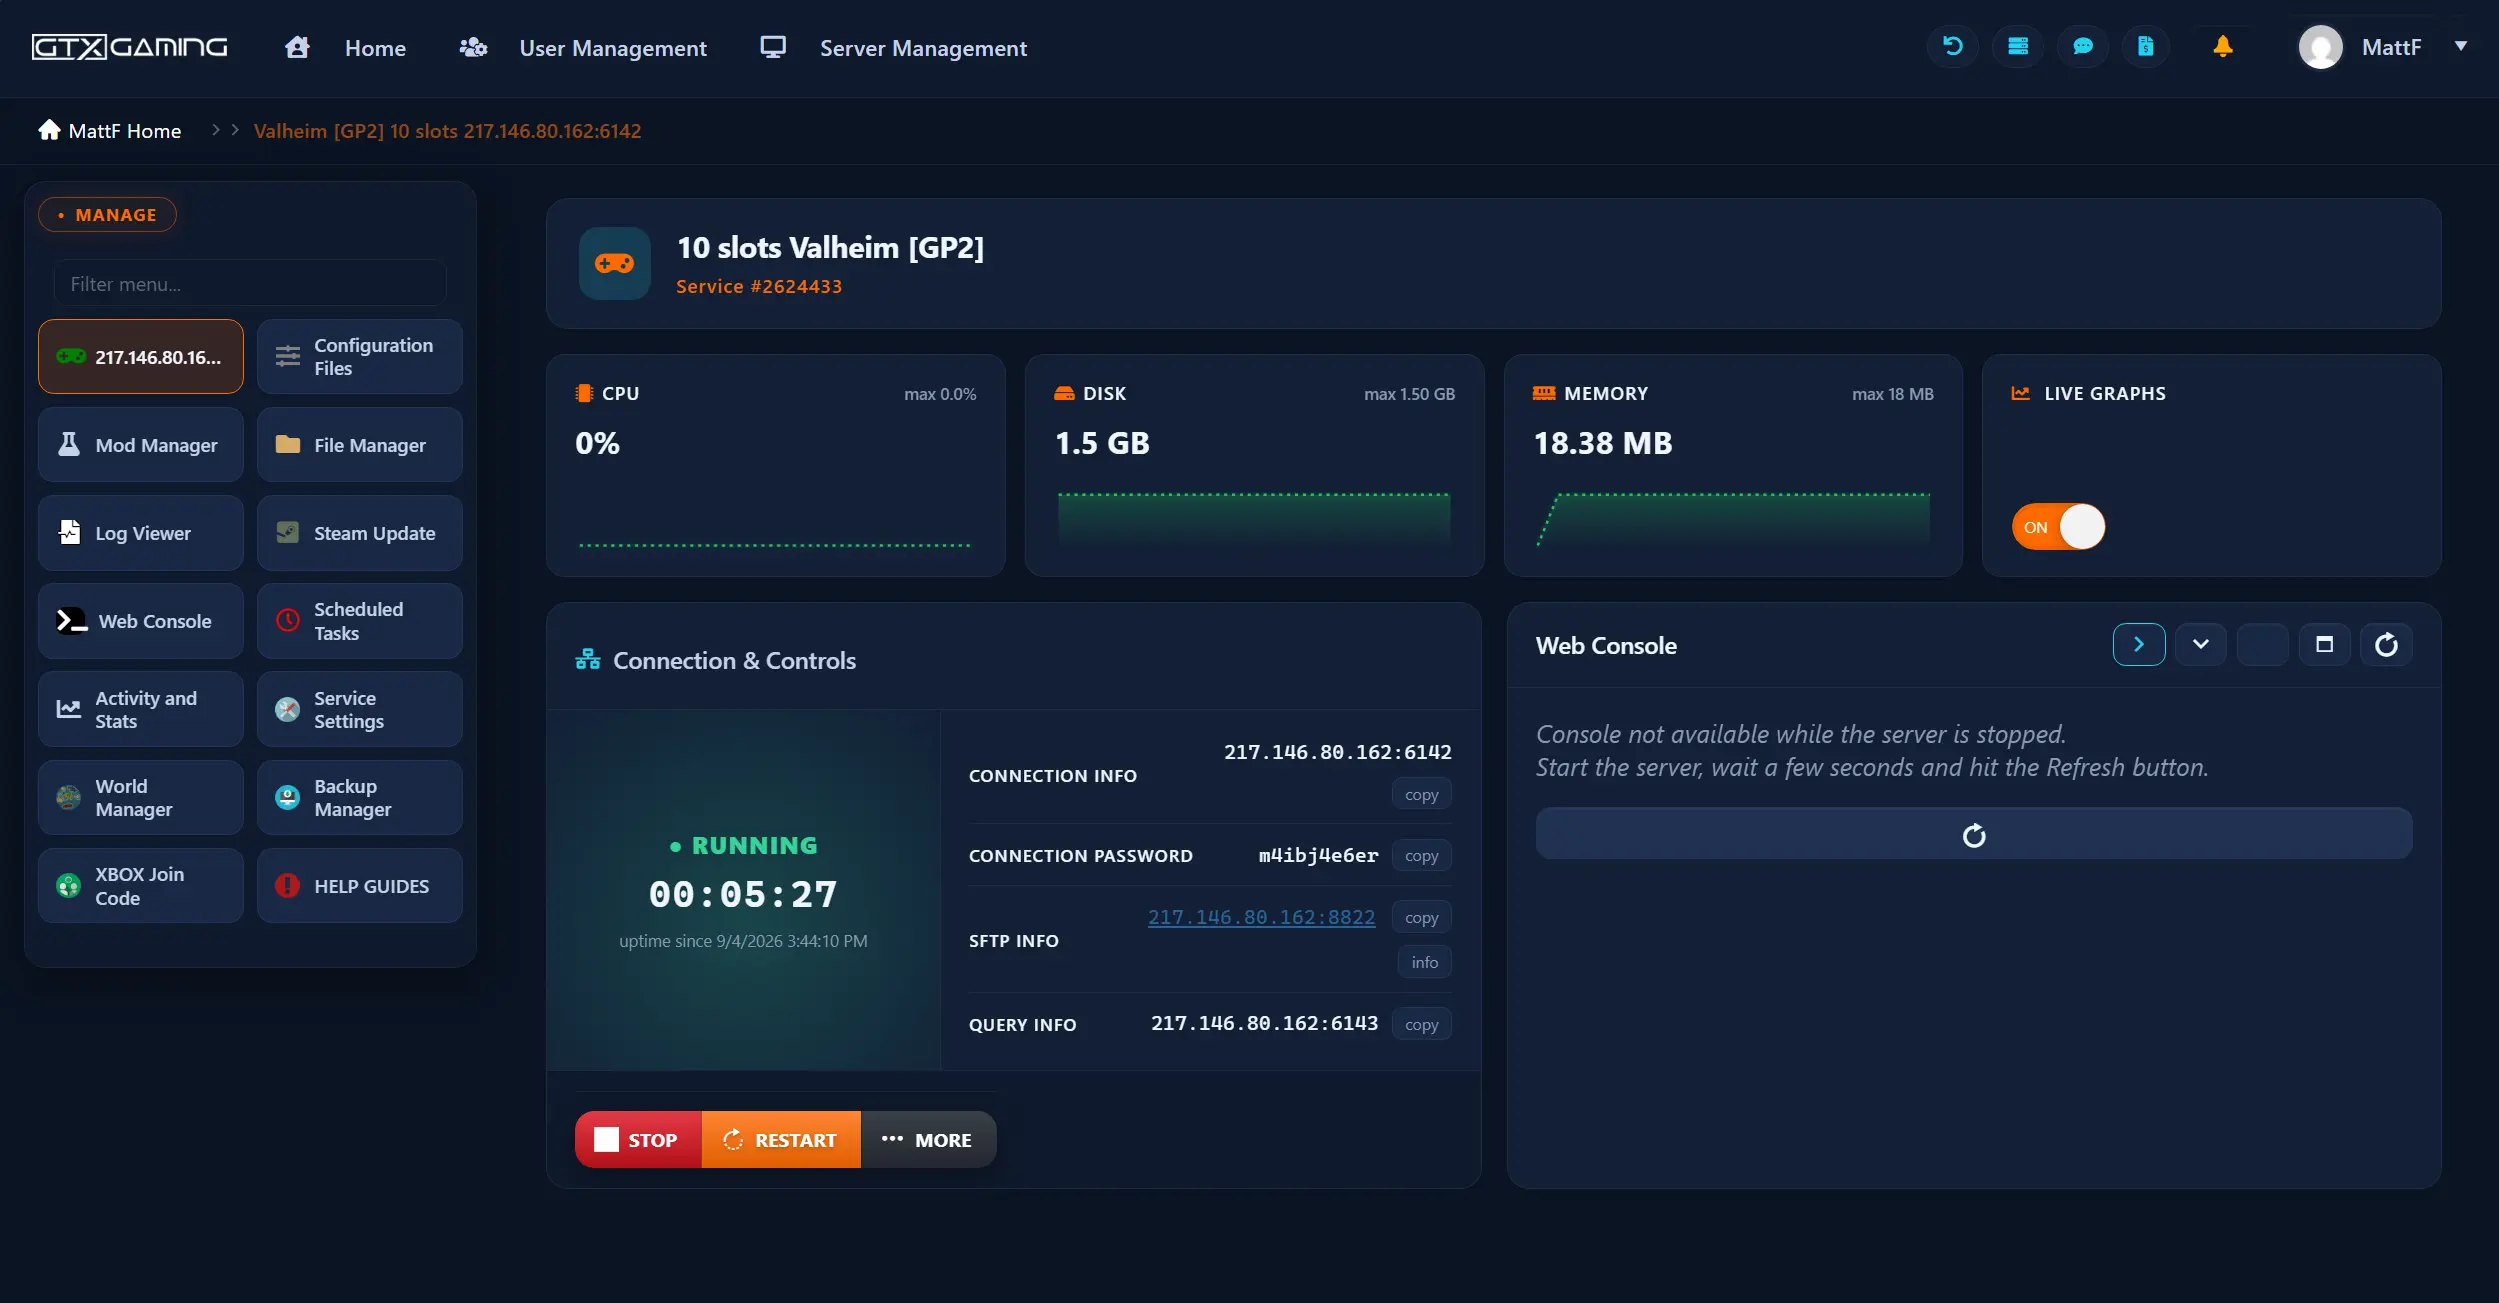Restart the server with RESTART button

click(x=781, y=1139)
